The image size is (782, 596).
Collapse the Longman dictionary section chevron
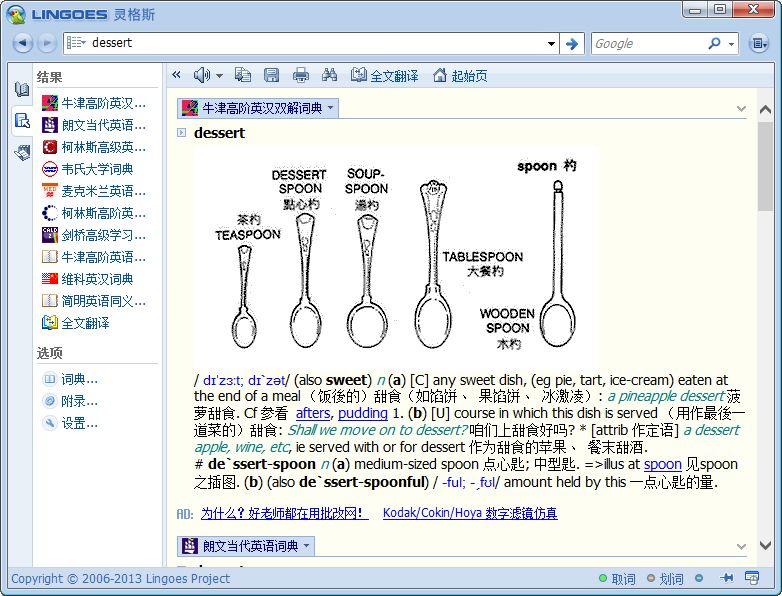pos(741,546)
